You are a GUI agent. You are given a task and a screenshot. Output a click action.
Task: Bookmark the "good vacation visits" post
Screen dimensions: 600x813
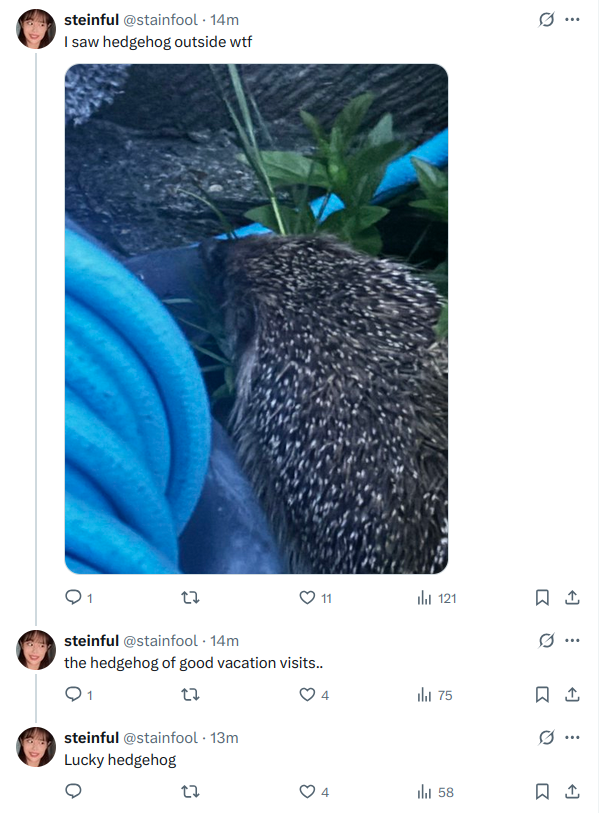tap(542, 694)
